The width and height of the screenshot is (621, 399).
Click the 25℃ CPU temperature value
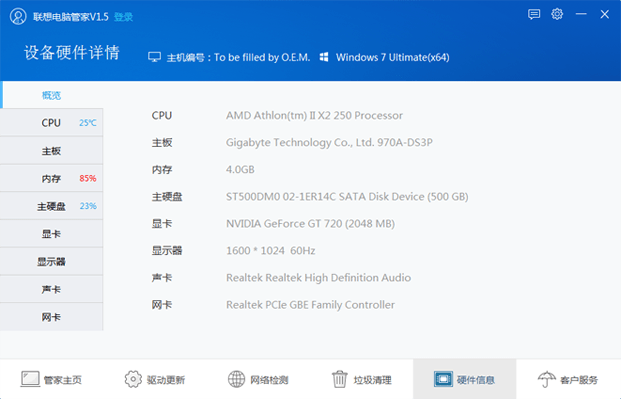click(x=88, y=123)
